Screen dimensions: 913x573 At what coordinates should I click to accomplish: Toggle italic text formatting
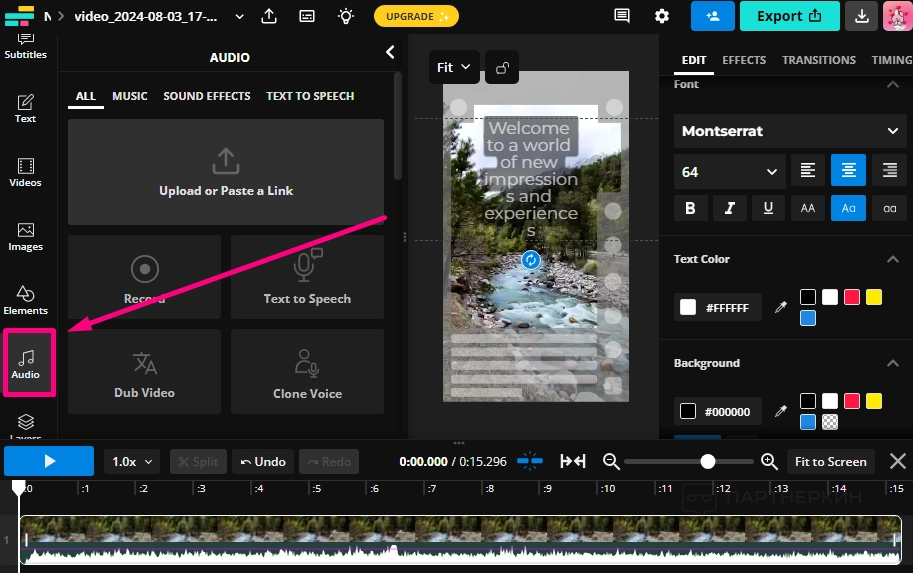(729, 208)
